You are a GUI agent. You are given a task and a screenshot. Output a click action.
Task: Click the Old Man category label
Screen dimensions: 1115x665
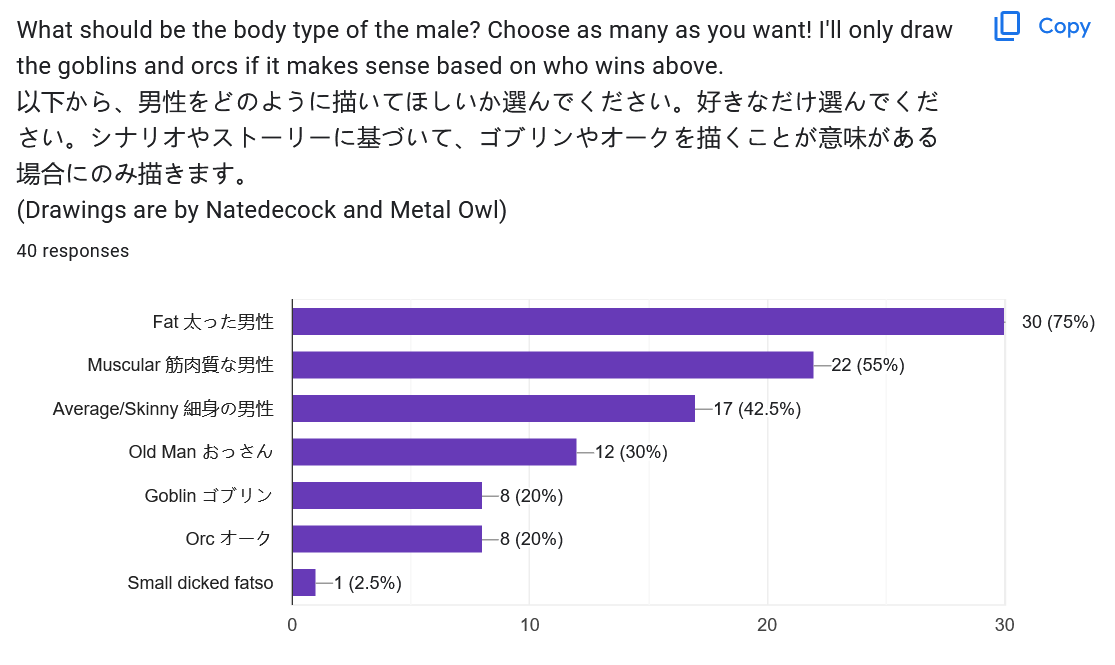coord(201,452)
